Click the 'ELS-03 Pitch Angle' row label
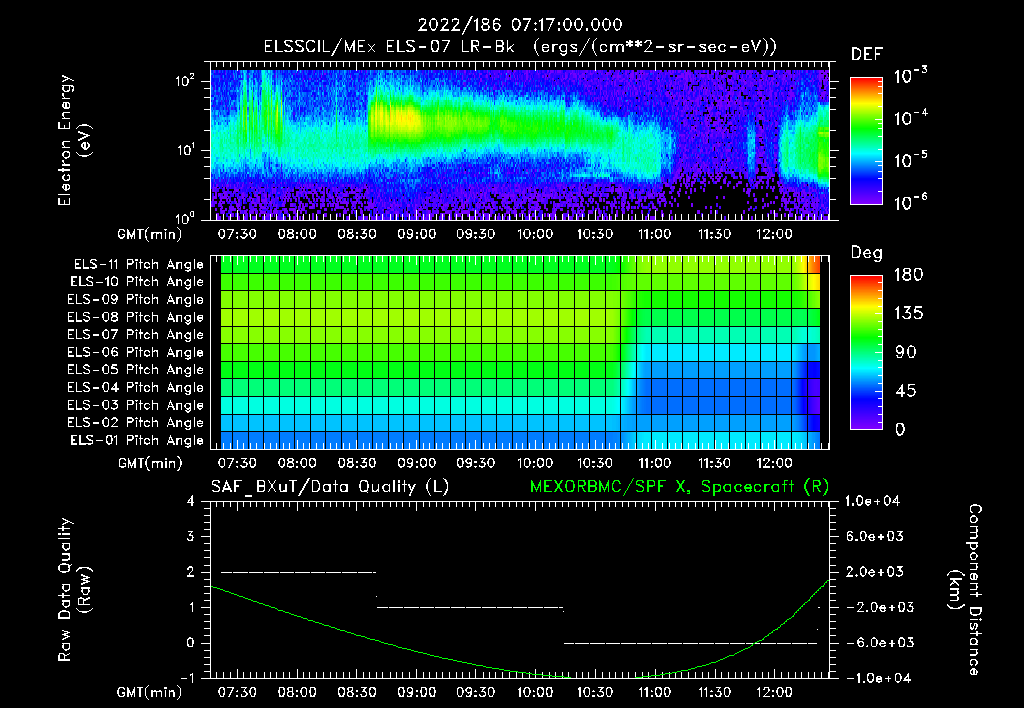The image size is (1024, 708). point(136,405)
